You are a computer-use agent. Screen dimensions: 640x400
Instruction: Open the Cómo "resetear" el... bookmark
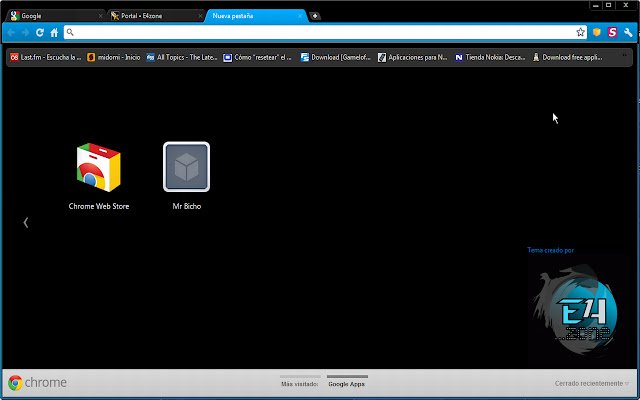click(258, 58)
